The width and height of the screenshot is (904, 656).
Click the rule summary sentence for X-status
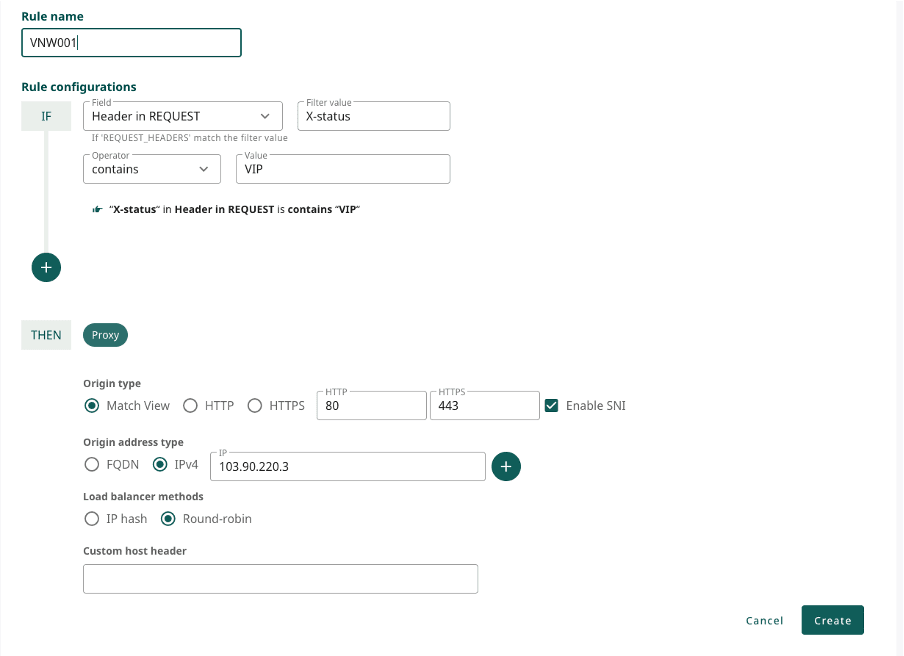[x=234, y=209]
